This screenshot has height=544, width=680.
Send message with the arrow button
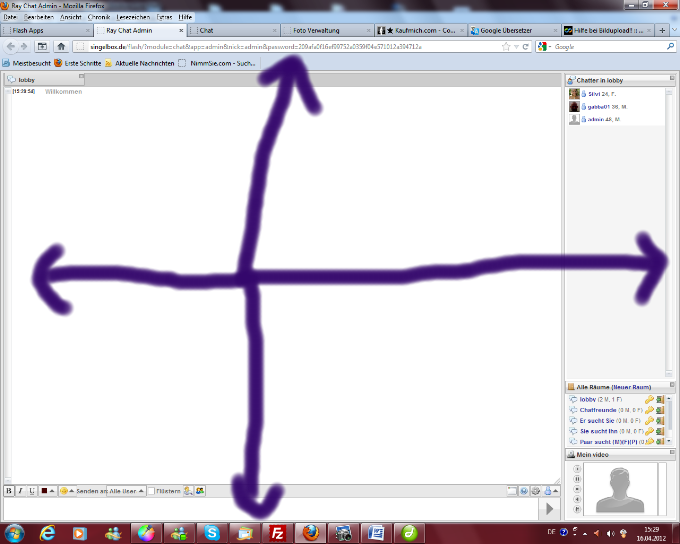tap(549, 508)
